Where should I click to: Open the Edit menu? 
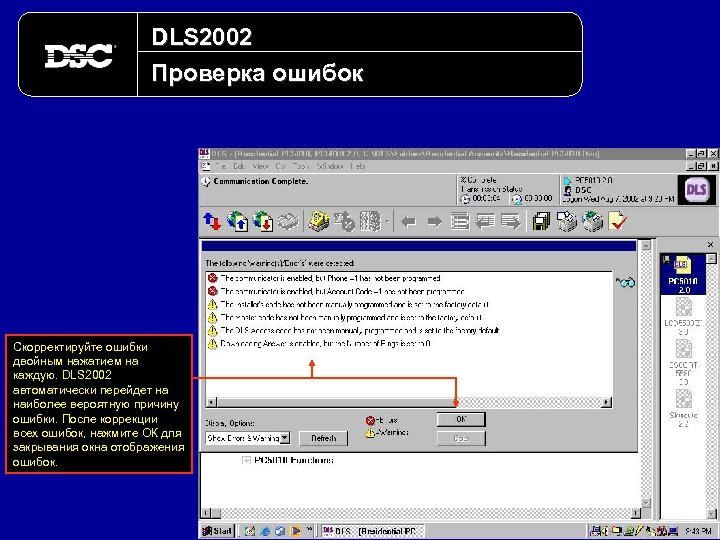coord(239,166)
